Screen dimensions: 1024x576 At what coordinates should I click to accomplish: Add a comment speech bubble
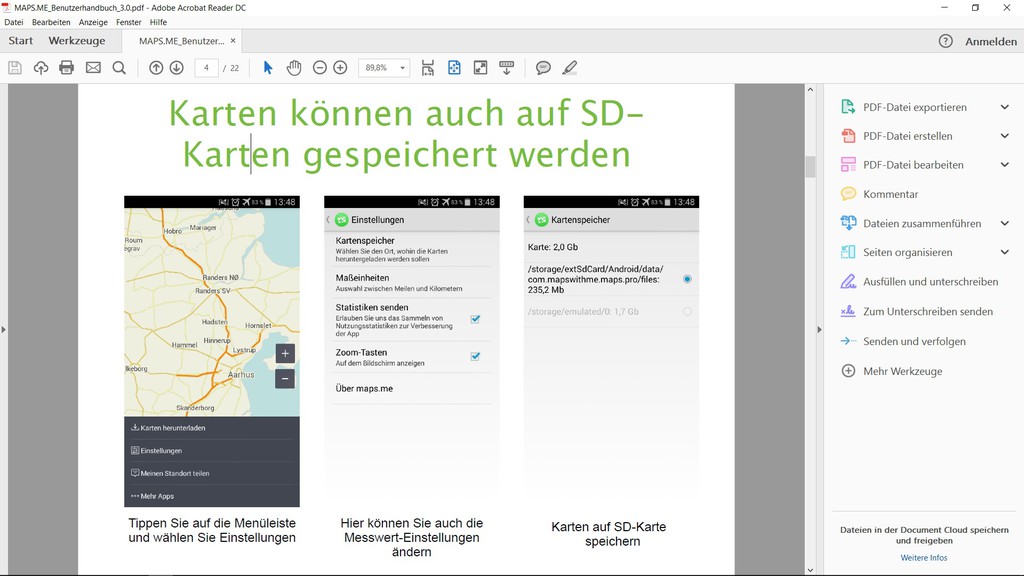[x=543, y=67]
